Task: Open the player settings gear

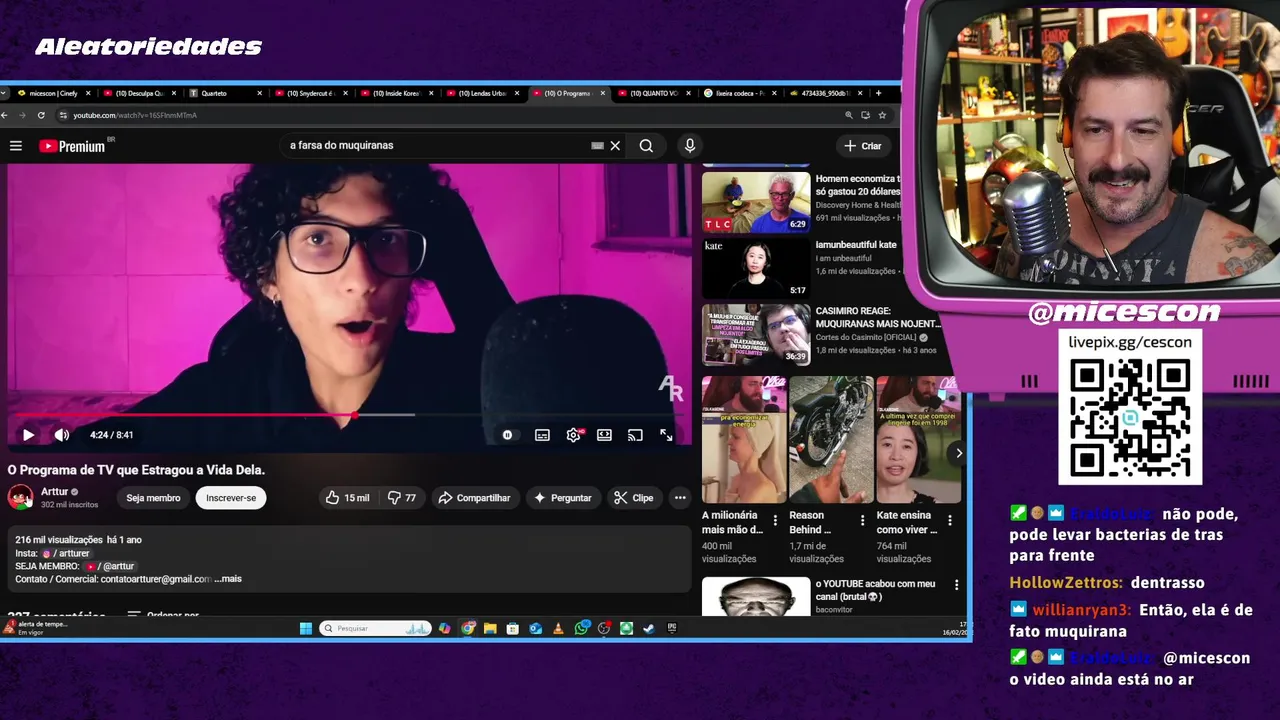Action: (x=573, y=435)
